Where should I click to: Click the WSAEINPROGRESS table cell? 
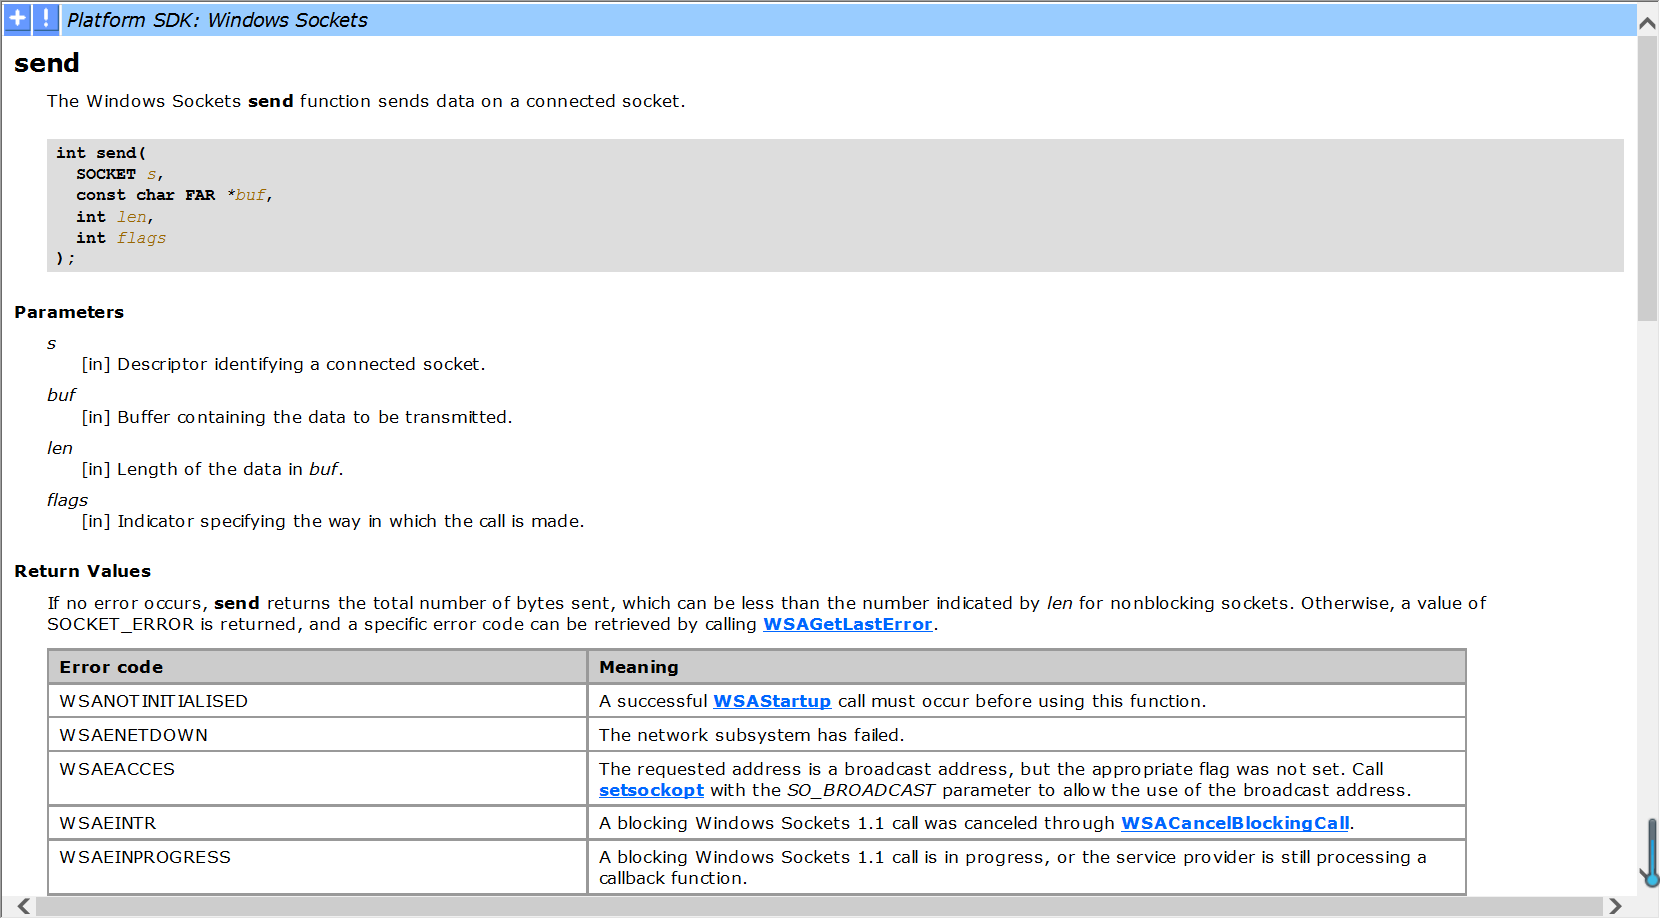coord(318,867)
